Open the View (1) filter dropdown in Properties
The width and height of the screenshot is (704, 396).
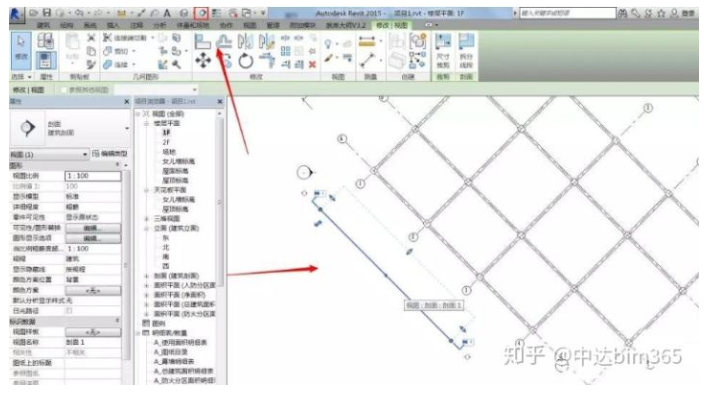coord(49,154)
